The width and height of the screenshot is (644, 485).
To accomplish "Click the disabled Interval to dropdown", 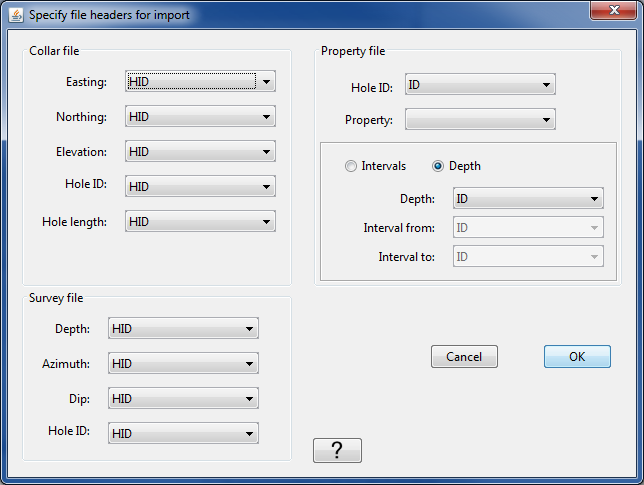I will [x=528, y=256].
